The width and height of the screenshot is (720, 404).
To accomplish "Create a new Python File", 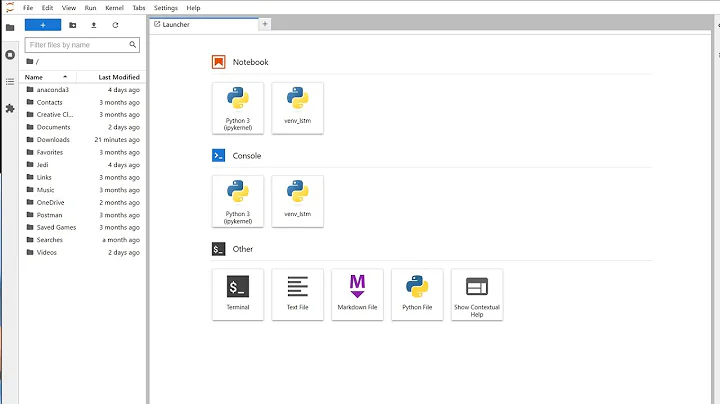I will pyautogui.click(x=417, y=295).
